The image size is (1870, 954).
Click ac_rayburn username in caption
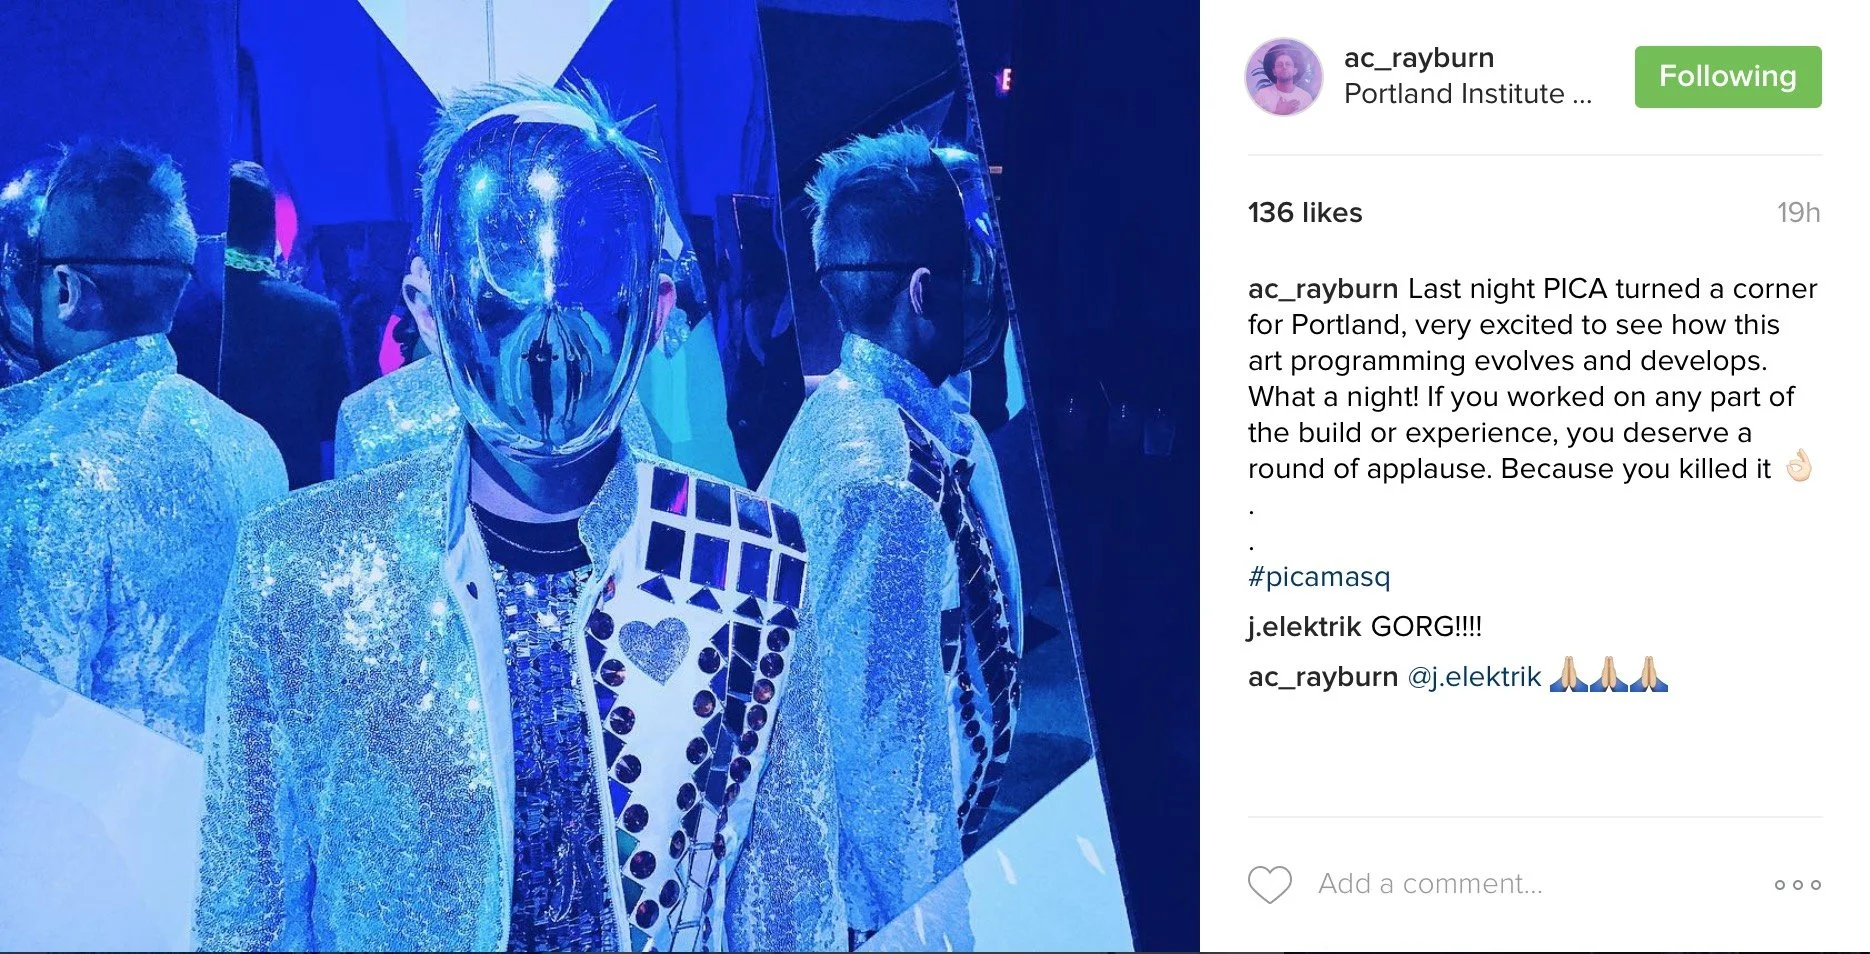1323,289
